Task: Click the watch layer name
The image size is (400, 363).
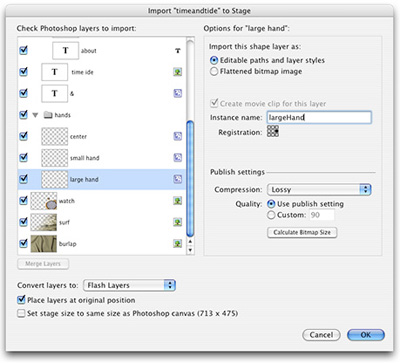Action: click(67, 201)
